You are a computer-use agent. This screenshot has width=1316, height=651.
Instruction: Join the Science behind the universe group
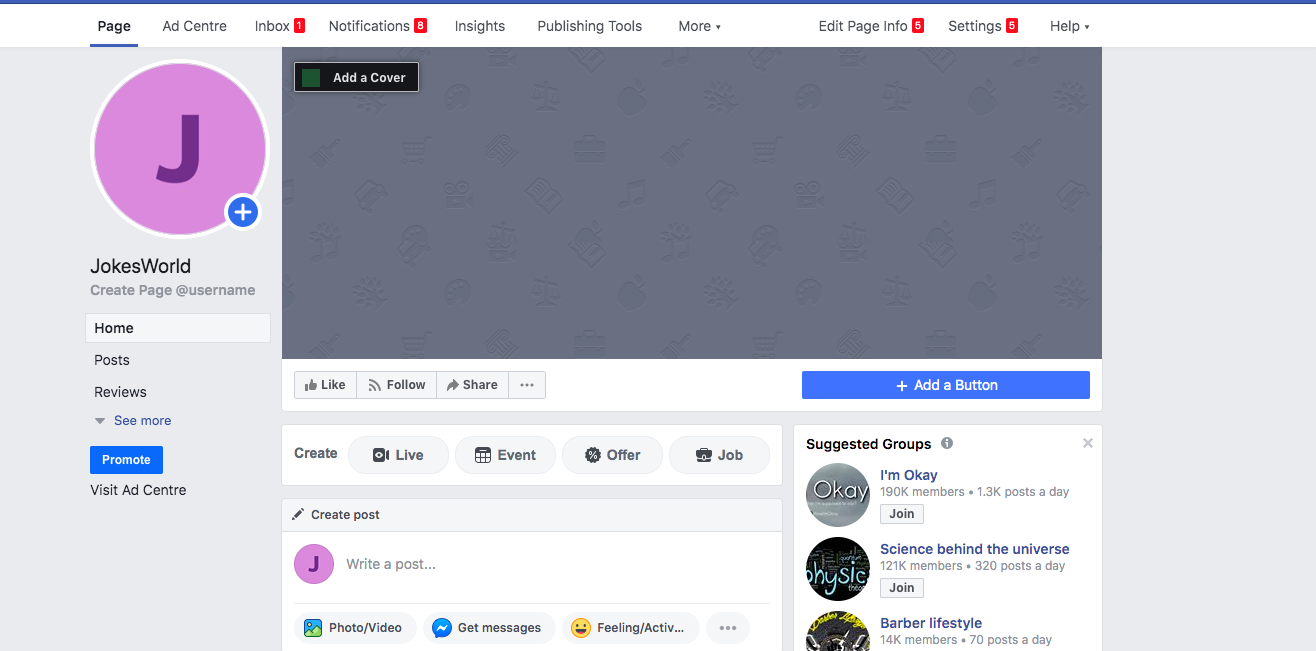pyautogui.click(x=902, y=588)
